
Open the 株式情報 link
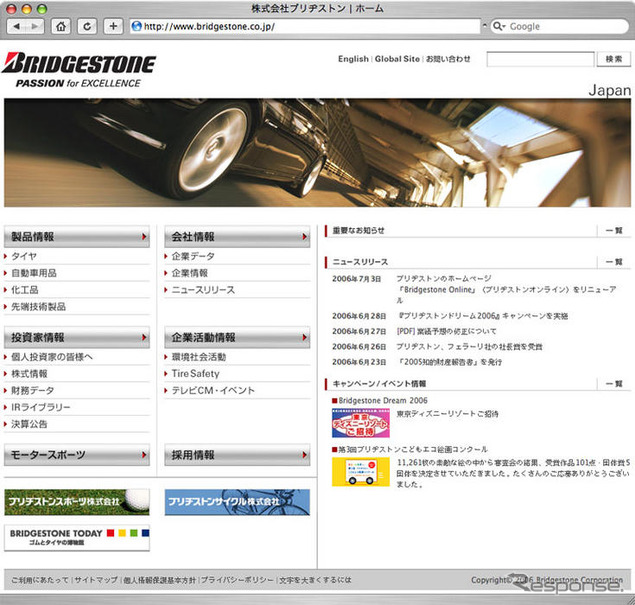(x=29, y=374)
